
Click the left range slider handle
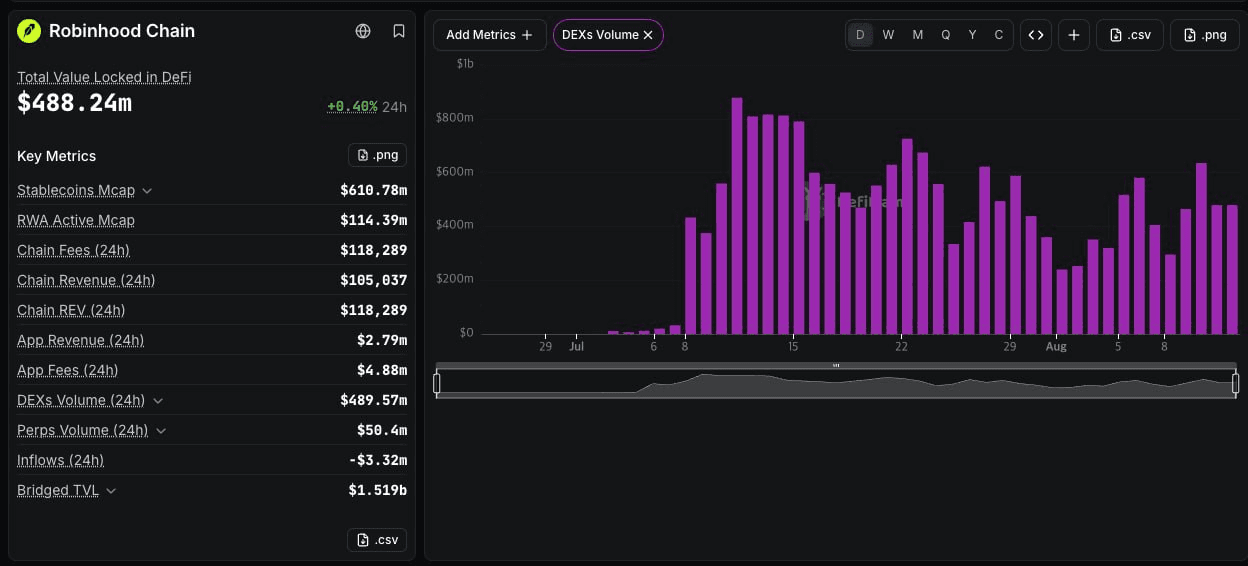437,383
